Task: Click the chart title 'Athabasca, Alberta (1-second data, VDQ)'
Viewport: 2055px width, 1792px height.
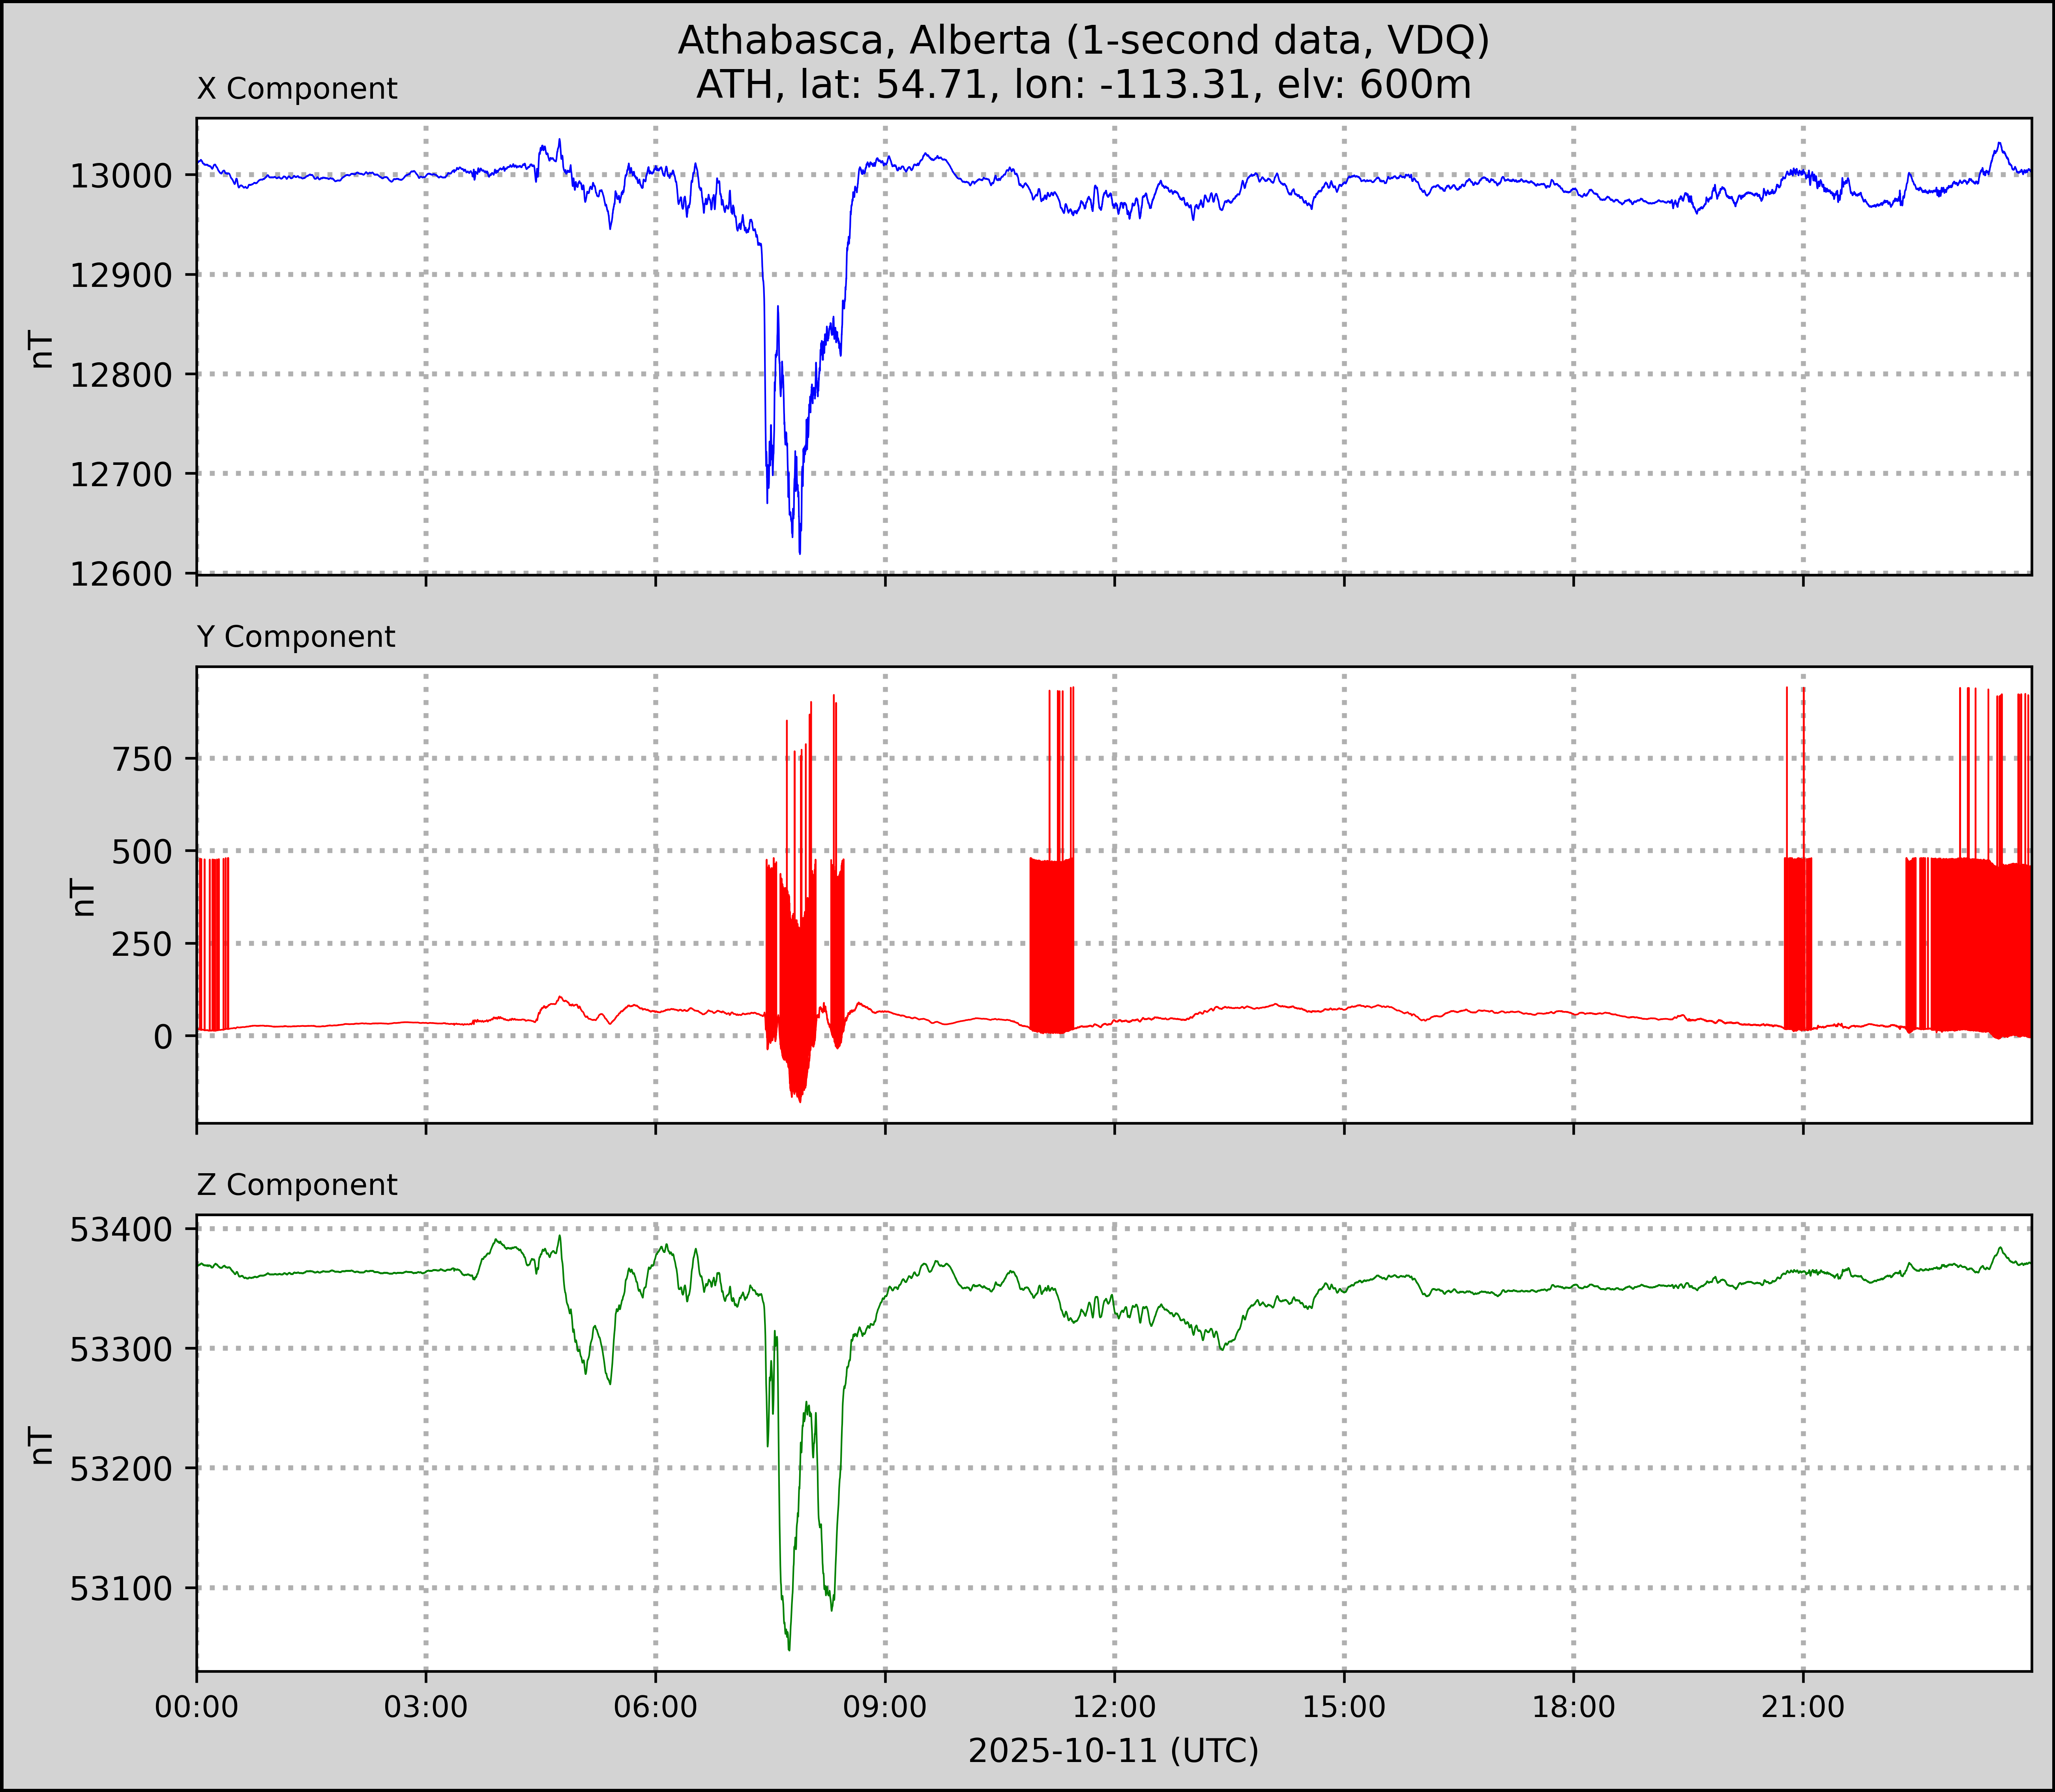Action: pyautogui.click(x=1083, y=40)
